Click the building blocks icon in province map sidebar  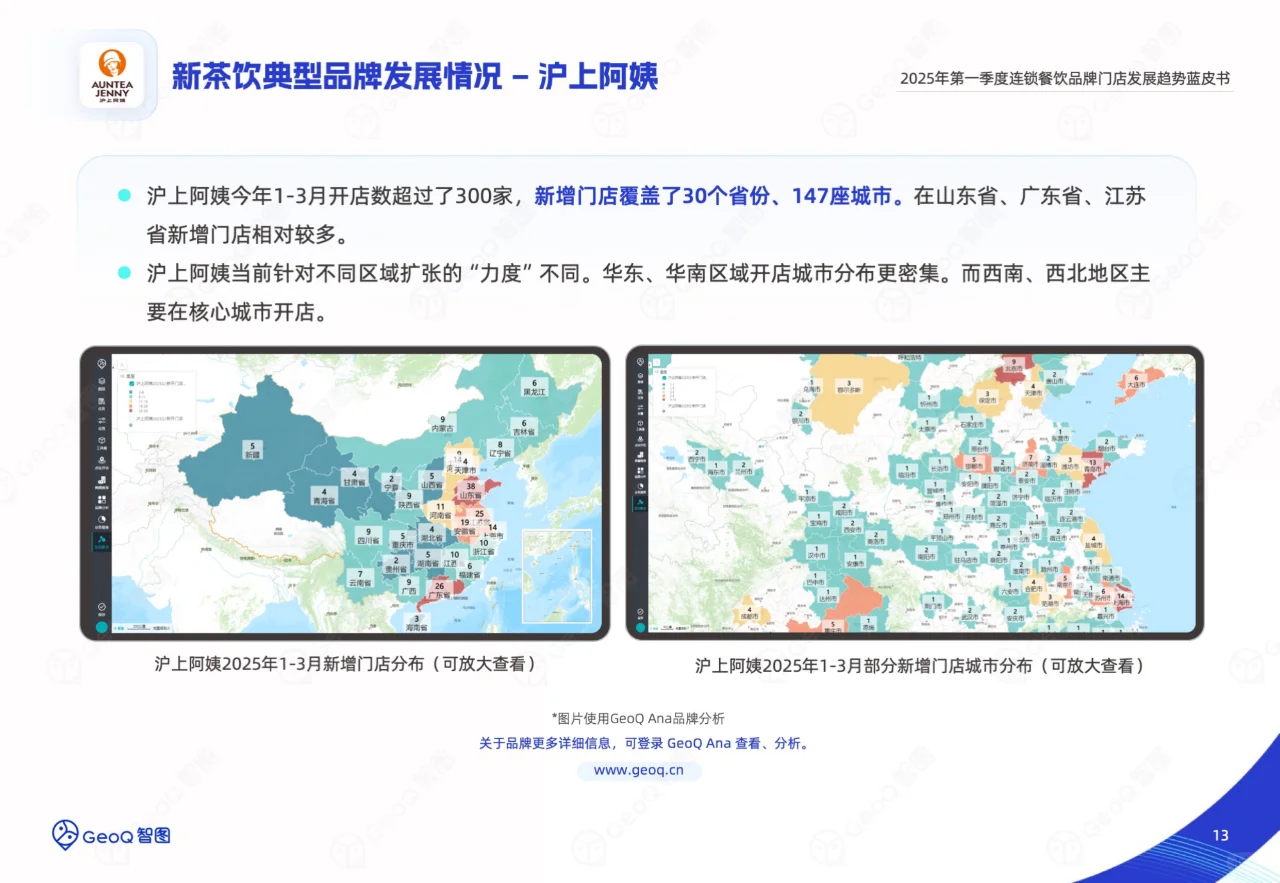point(101,481)
